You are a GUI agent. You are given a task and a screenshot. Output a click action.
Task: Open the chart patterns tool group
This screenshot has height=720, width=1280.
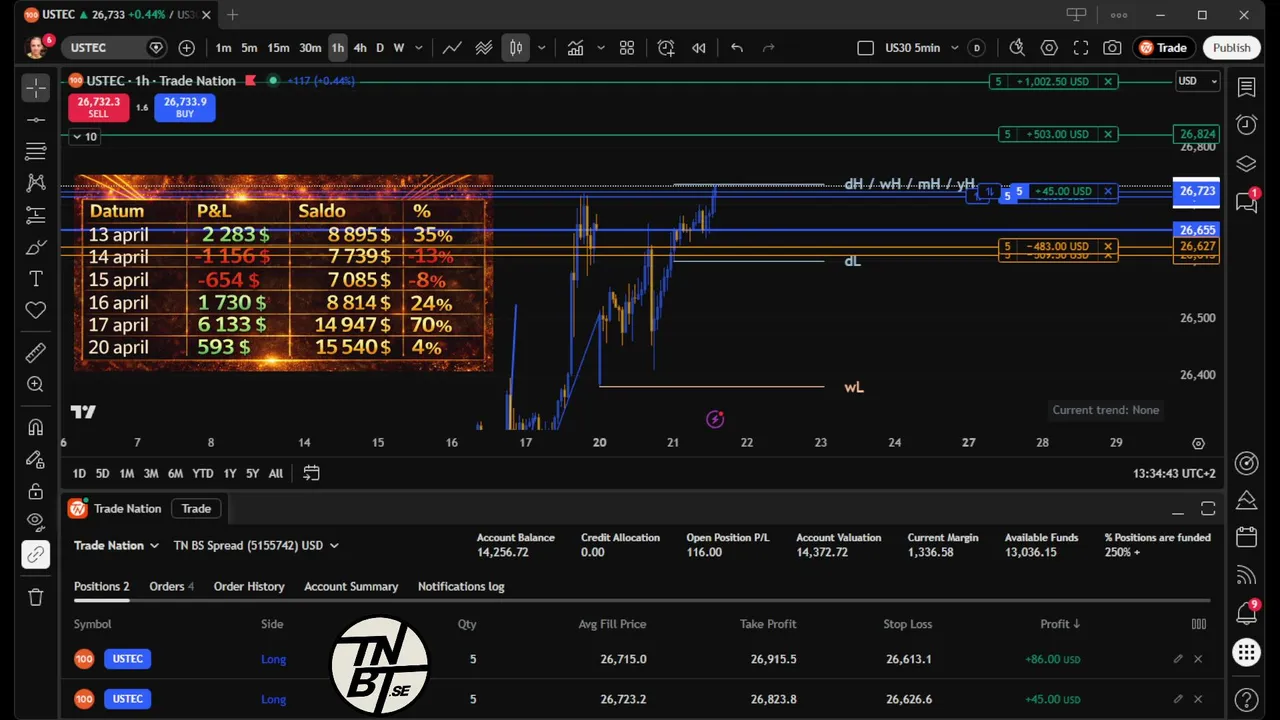point(36,183)
